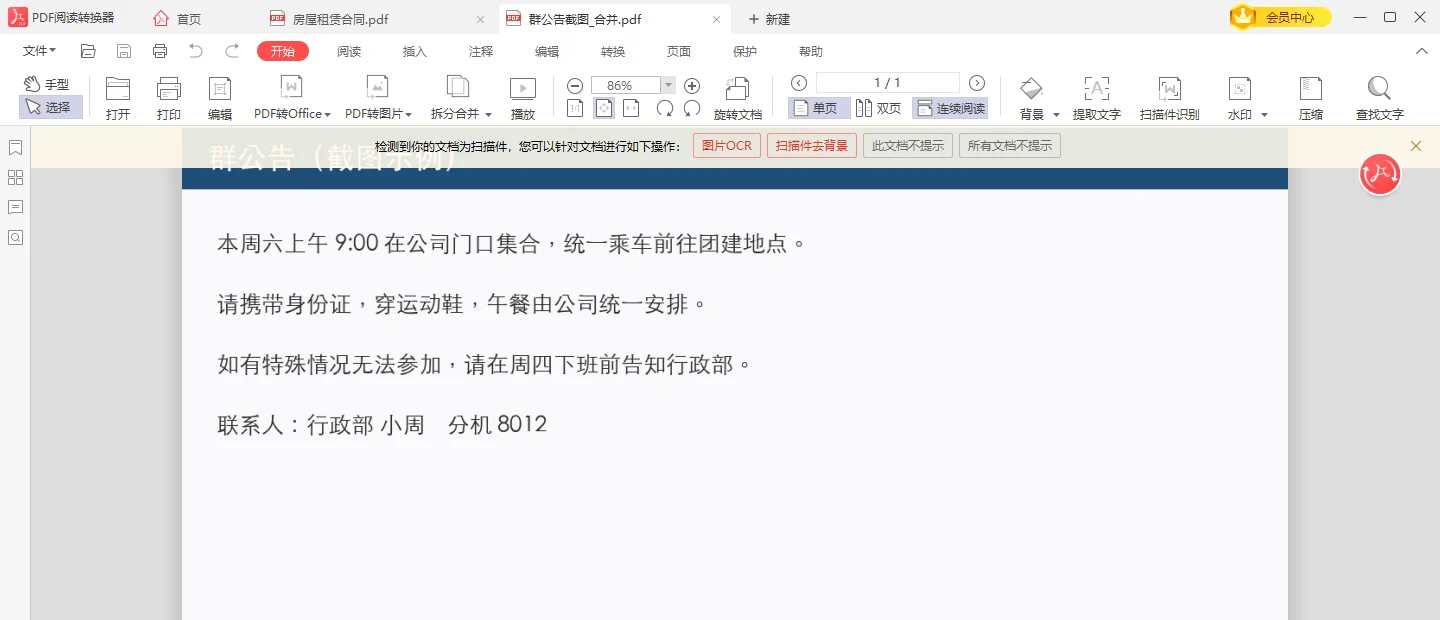Zoom in with the plus icon
The width and height of the screenshot is (1440, 620).
pyautogui.click(x=692, y=85)
